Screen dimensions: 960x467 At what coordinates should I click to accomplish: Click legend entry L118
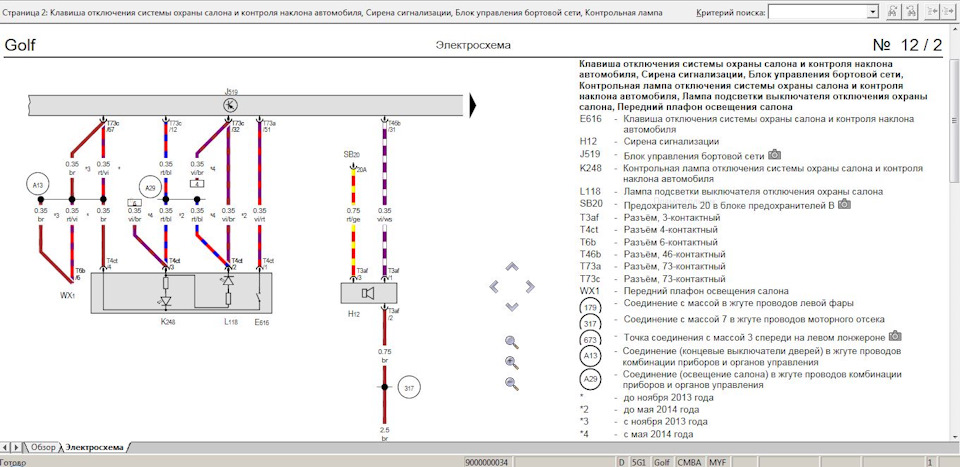tap(732, 191)
